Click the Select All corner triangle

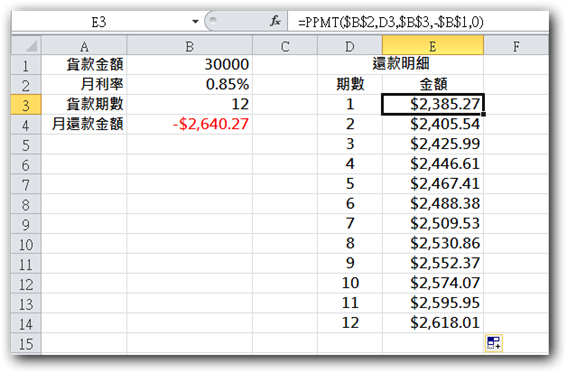(x=26, y=46)
